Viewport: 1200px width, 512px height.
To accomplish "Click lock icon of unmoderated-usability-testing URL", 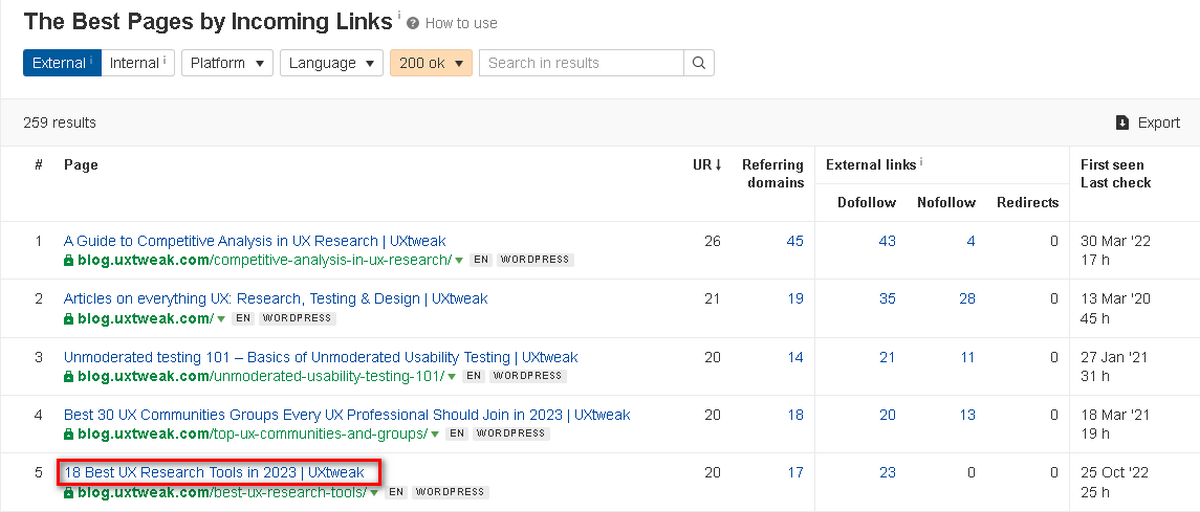I will coord(69,376).
